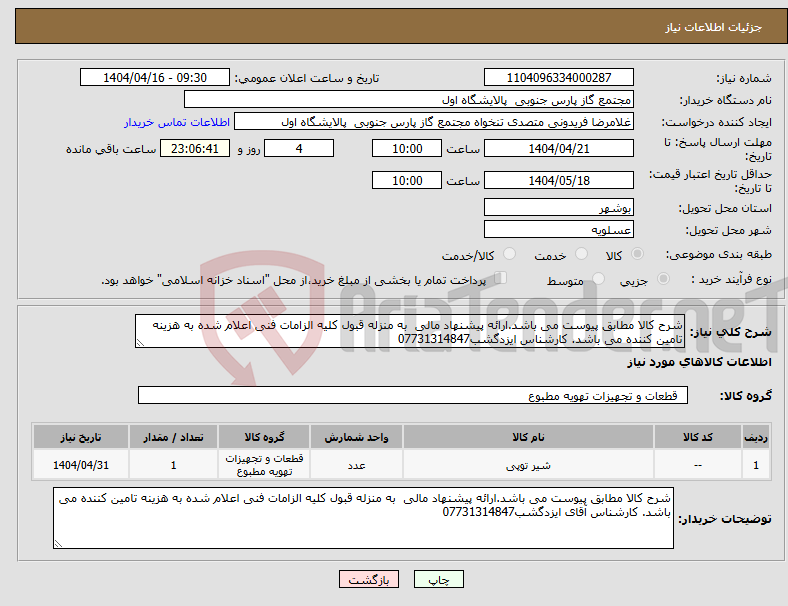Click the شرح کلی نیاز label
The height and width of the screenshot is (606, 788).
[731, 332]
